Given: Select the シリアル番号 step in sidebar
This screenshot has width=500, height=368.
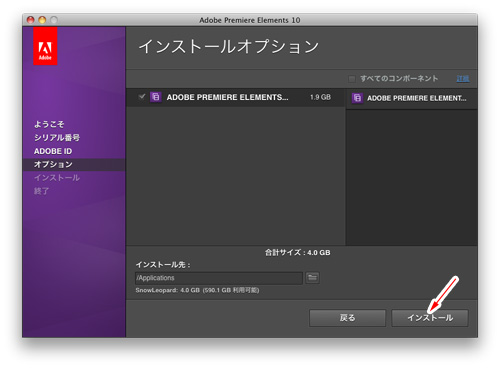Looking at the screenshot, I should point(57,138).
